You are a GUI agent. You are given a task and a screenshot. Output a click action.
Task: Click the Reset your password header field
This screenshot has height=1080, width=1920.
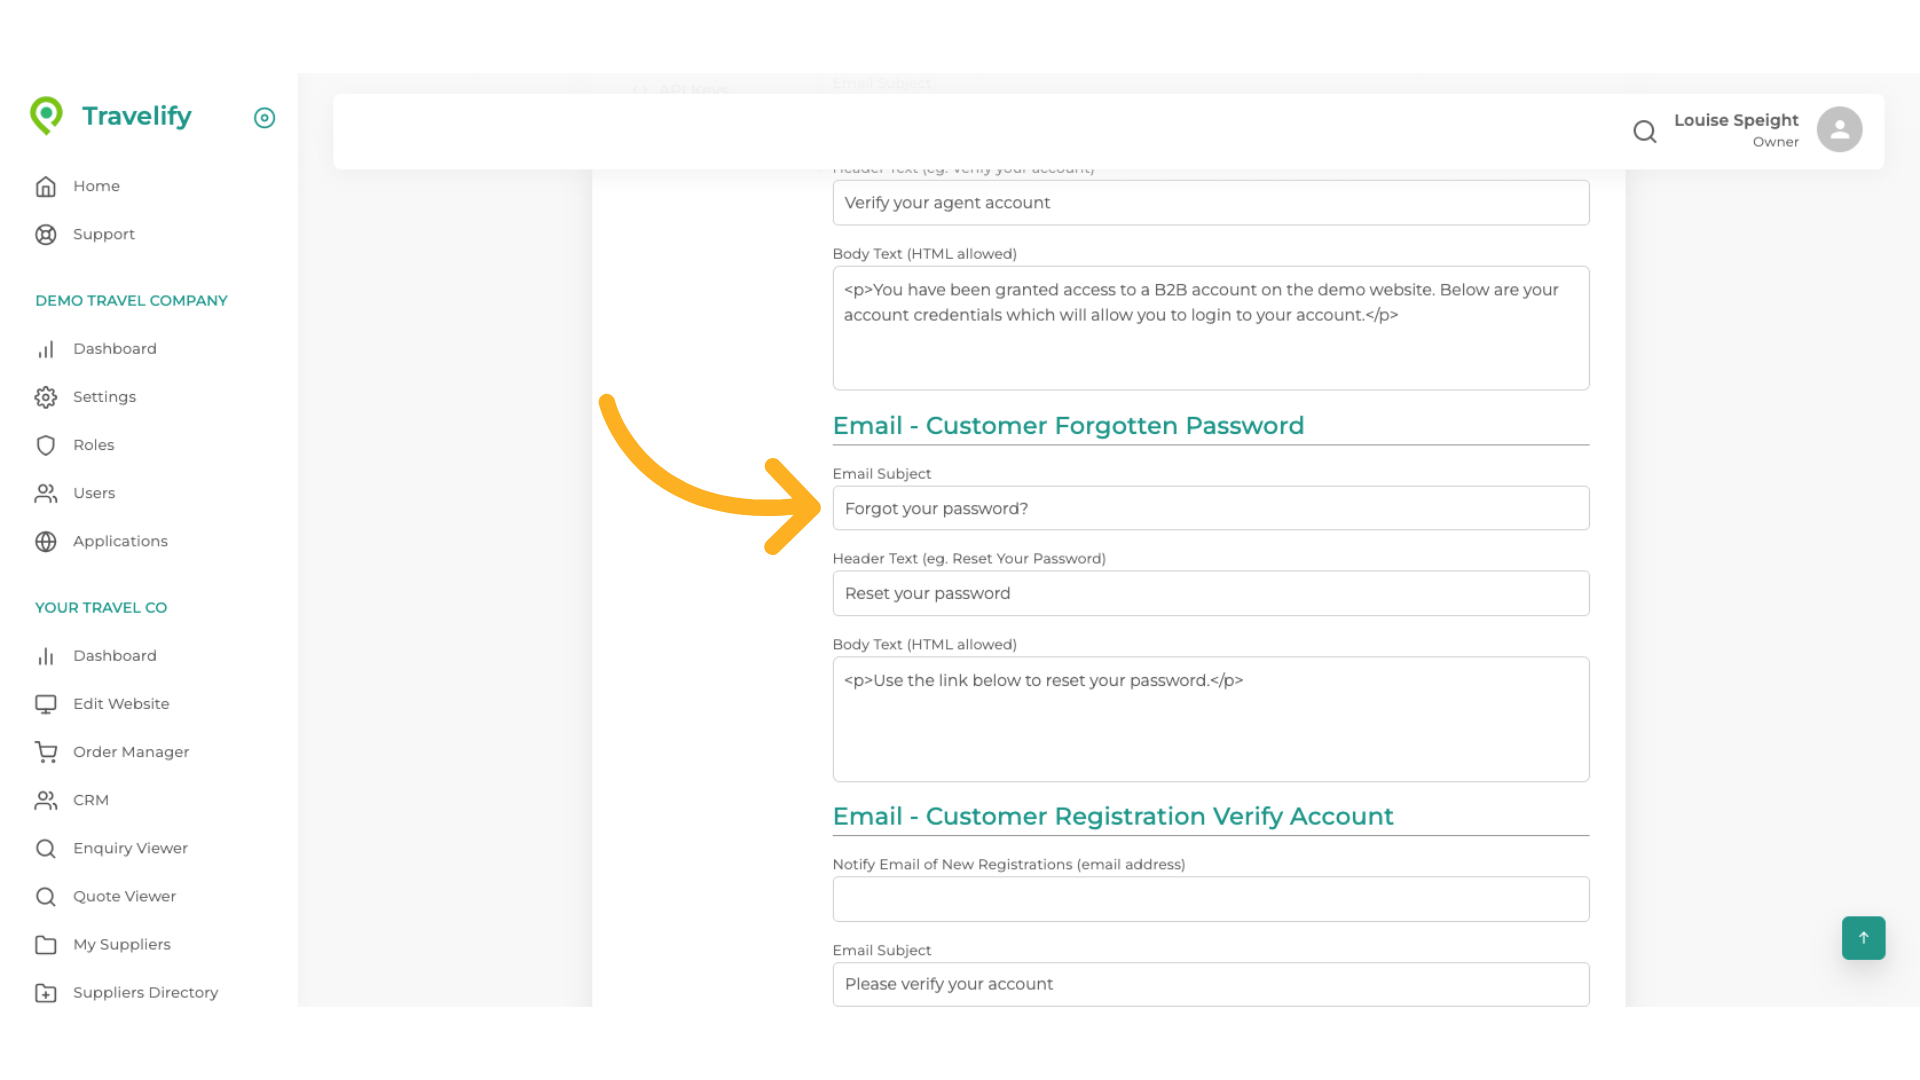pos(1210,593)
